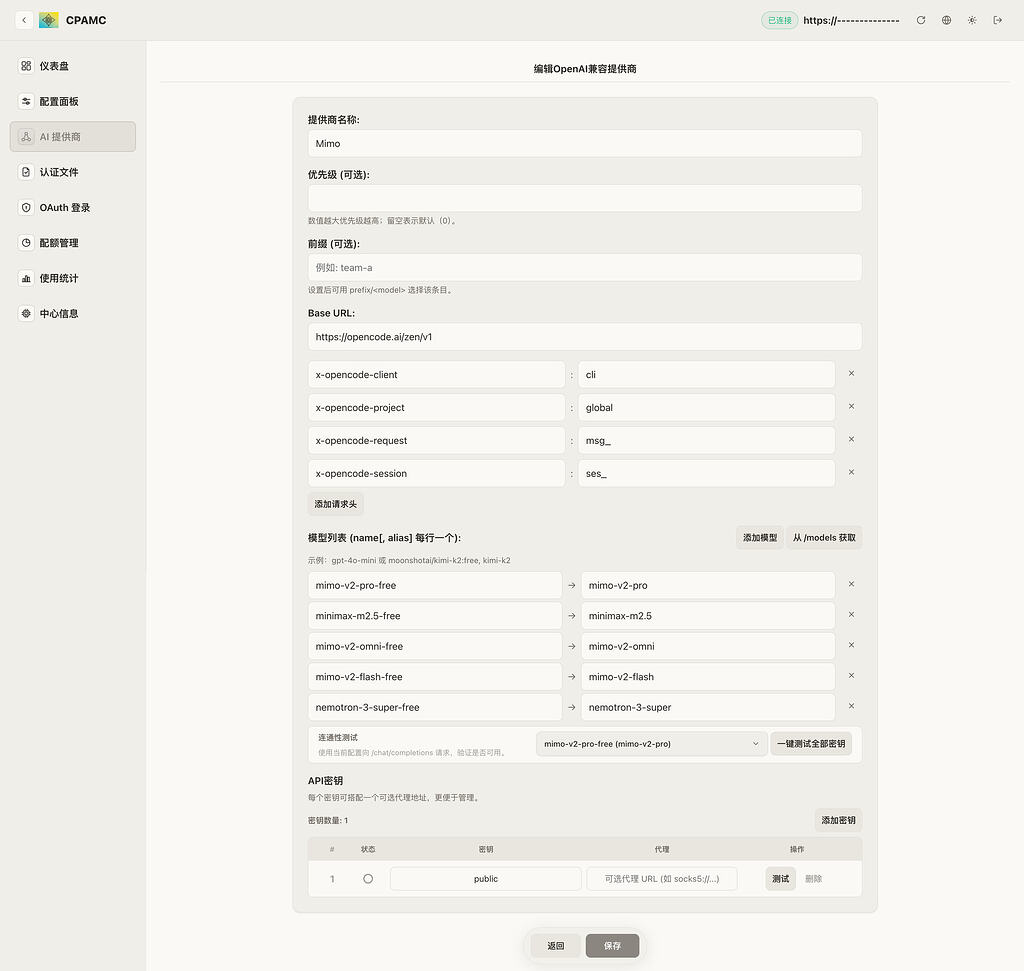Click 一键测试全部密钥 button
The image size is (1024, 971).
pyautogui.click(x=811, y=744)
